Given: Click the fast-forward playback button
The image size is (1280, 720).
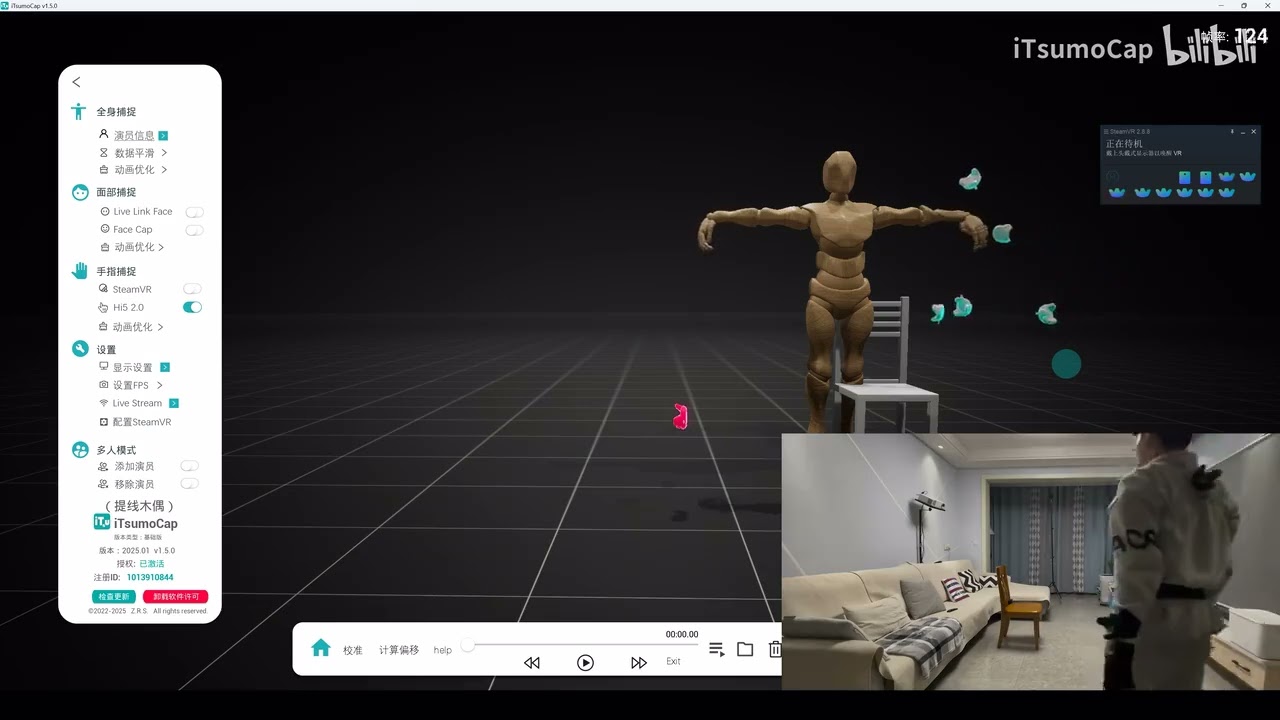Looking at the screenshot, I should tap(638, 663).
